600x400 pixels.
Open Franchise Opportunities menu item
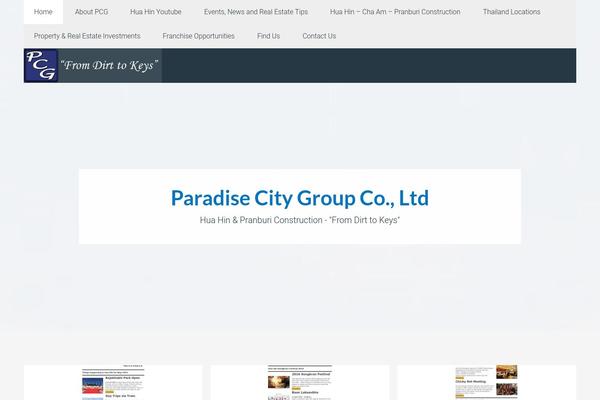[199, 36]
